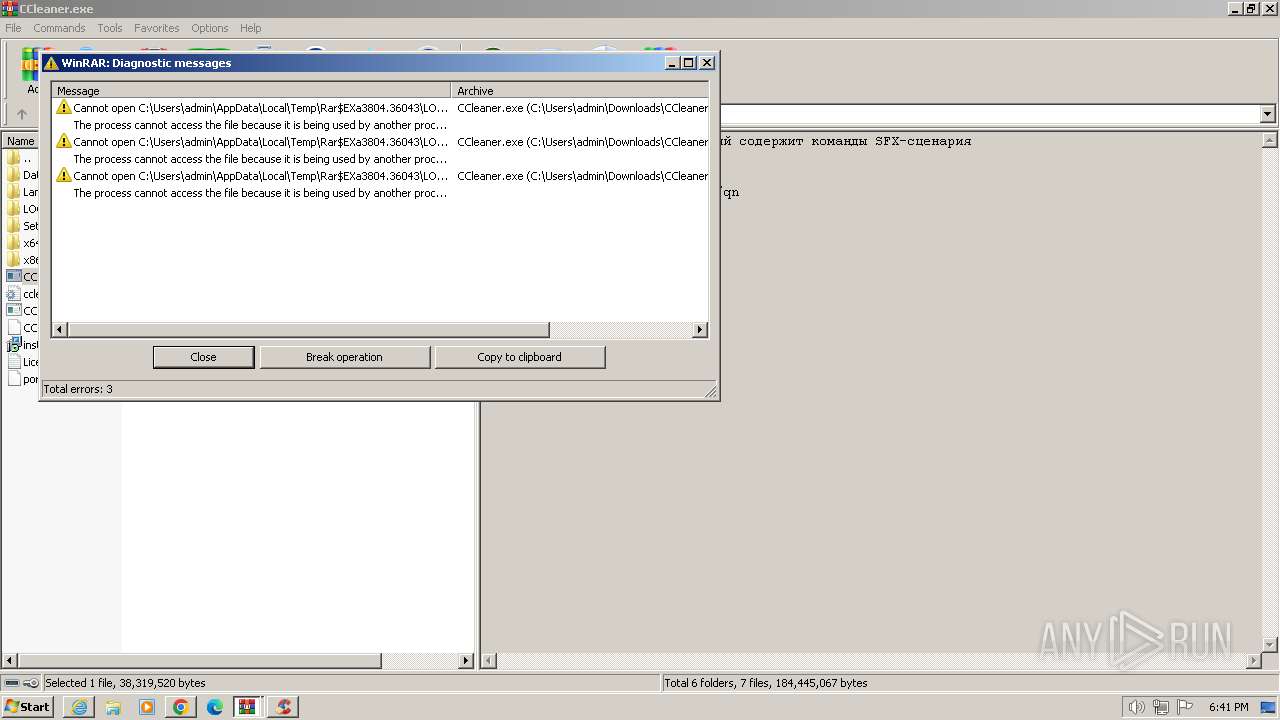Click 'Selected 1 file, 38,319,520 bytes' status text
Viewport: 1280px width, 720px height.
pyautogui.click(x=125, y=683)
